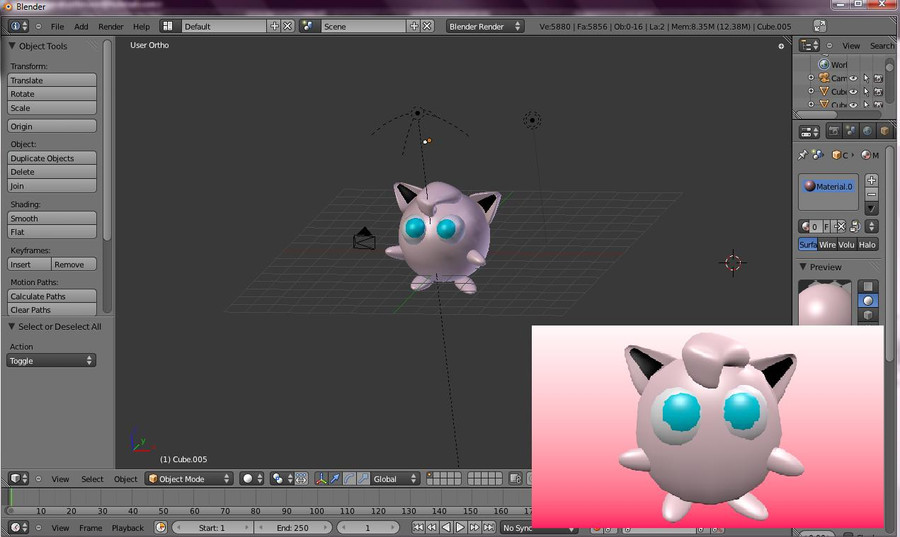This screenshot has height=537, width=900.
Task: Select cube preview type
Action: click(x=868, y=315)
